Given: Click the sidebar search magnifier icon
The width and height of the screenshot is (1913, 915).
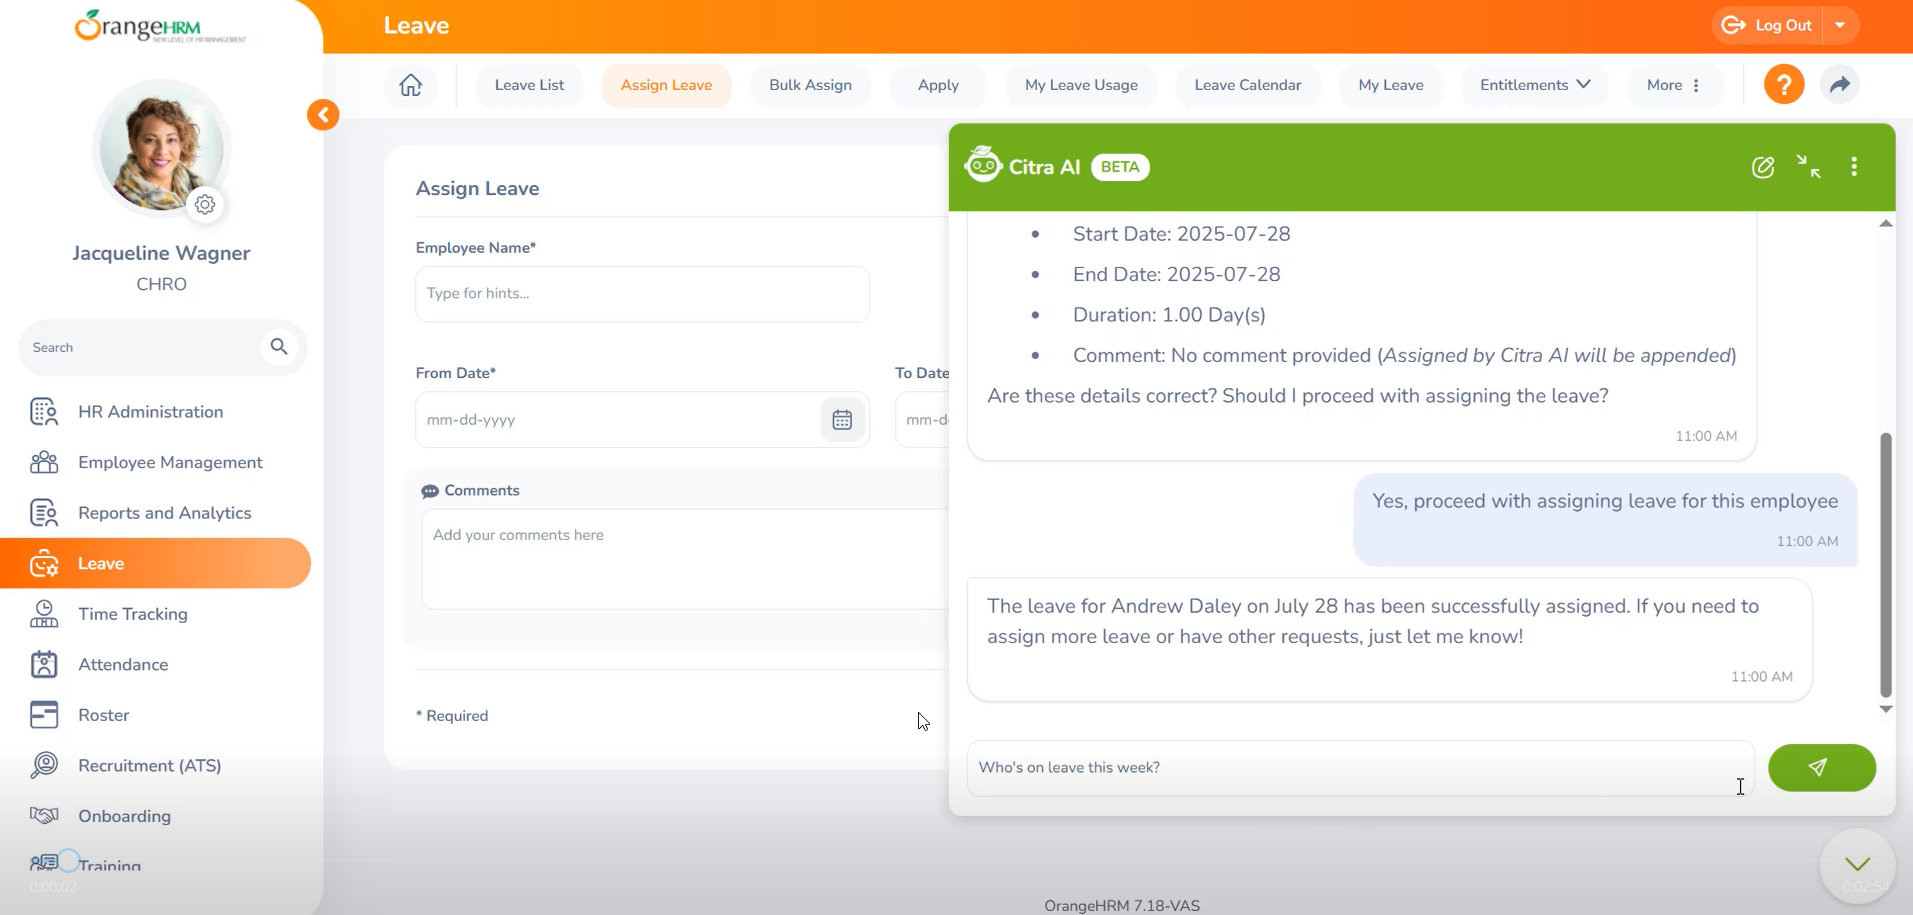Looking at the screenshot, I should point(279,347).
